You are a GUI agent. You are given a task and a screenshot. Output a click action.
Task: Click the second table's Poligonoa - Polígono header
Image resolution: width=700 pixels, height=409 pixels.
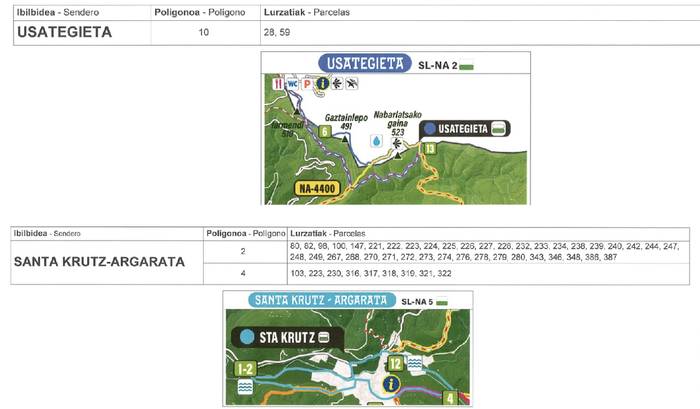point(246,234)
